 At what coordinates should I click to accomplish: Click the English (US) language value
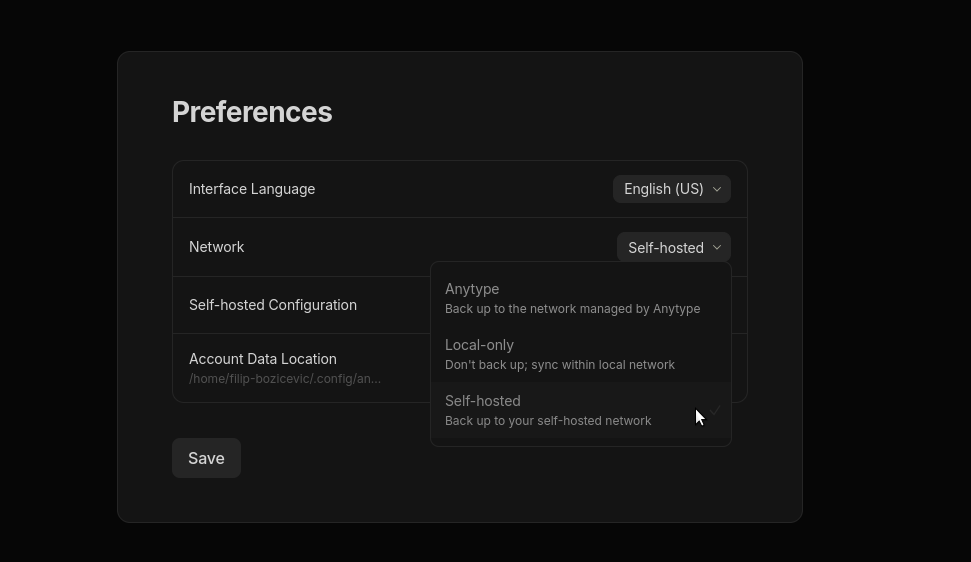pos(663,189)
